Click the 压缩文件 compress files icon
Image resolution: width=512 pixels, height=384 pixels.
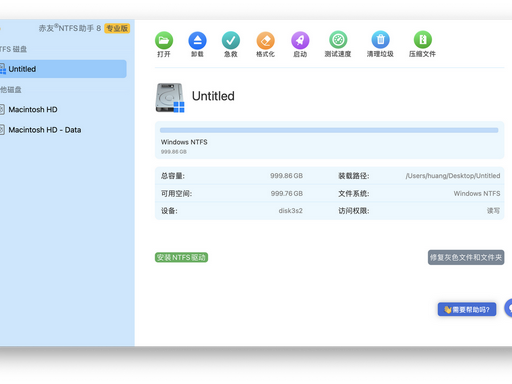(x=422, y=40)
